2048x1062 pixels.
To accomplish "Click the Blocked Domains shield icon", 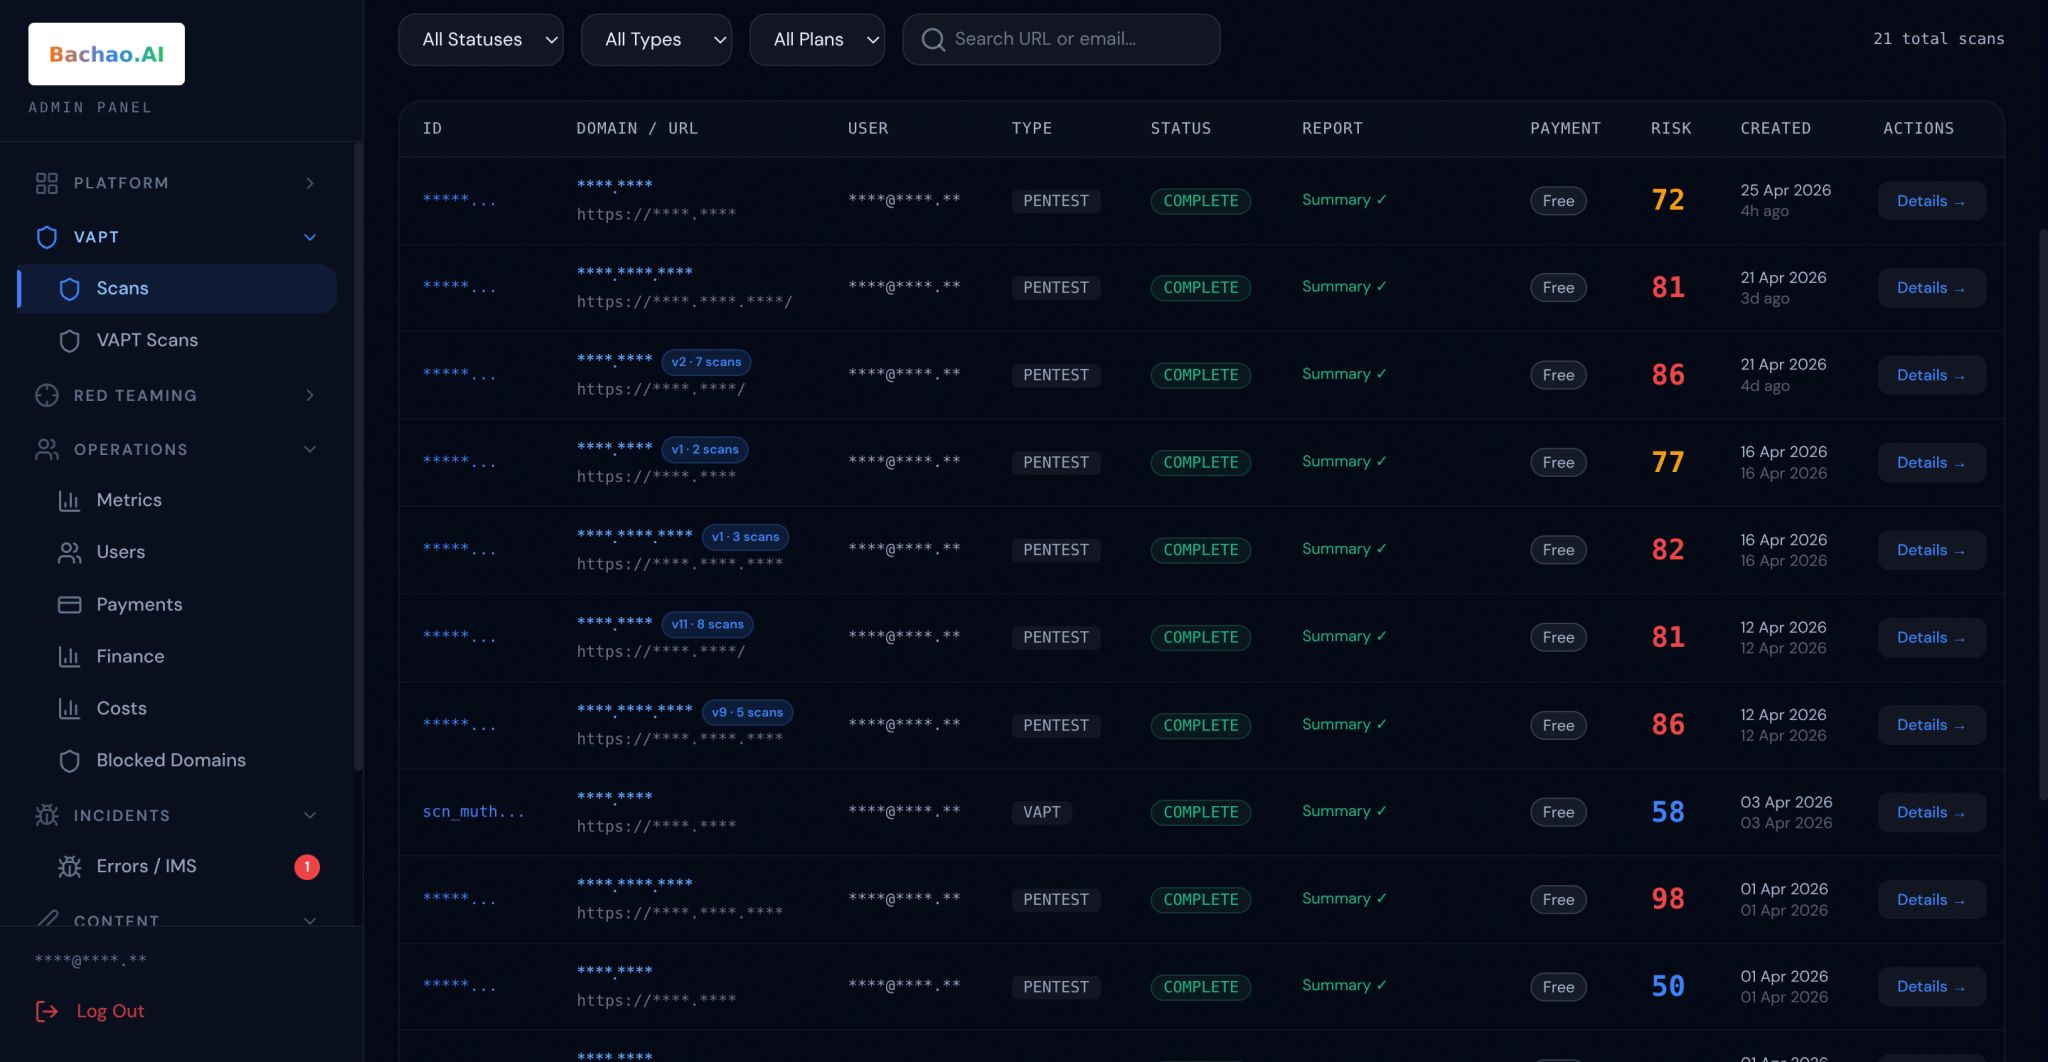I will coord(69,761).
